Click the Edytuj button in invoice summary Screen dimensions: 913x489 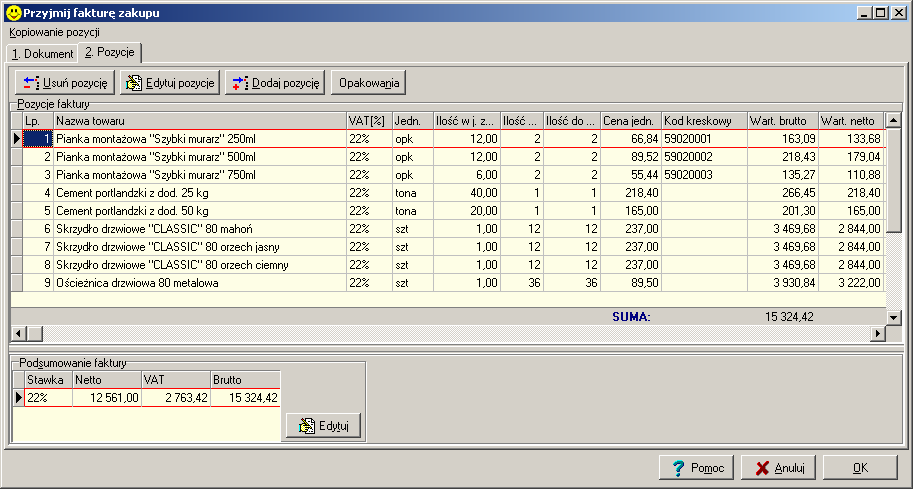click(324, 426)
